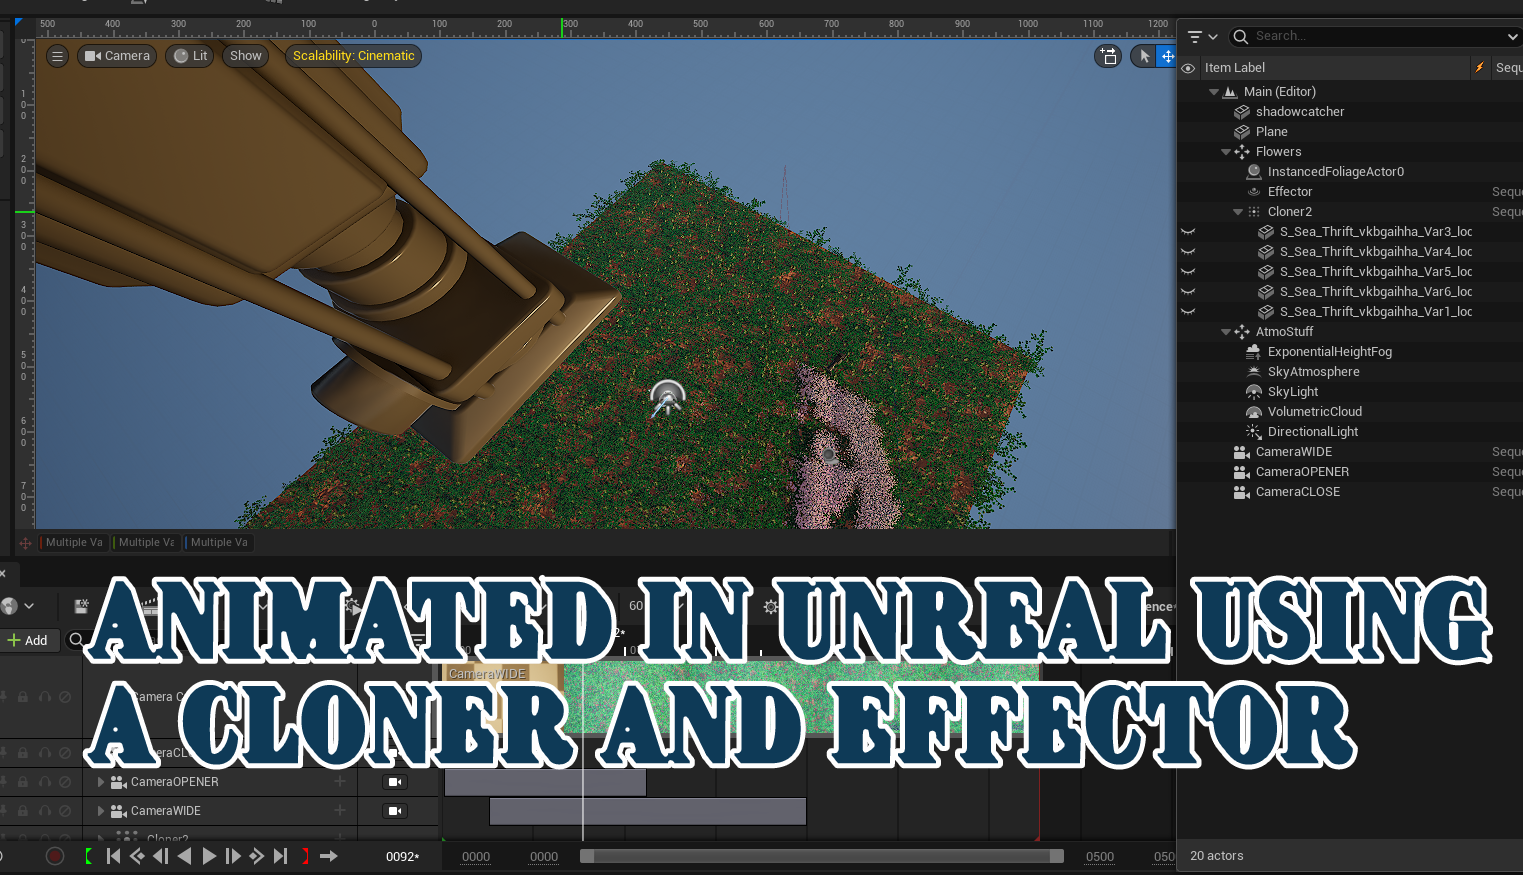Collapse the Main (Editor) tree node
Viewport: 1523px width, 875px height.
(x=1214, y=92)
